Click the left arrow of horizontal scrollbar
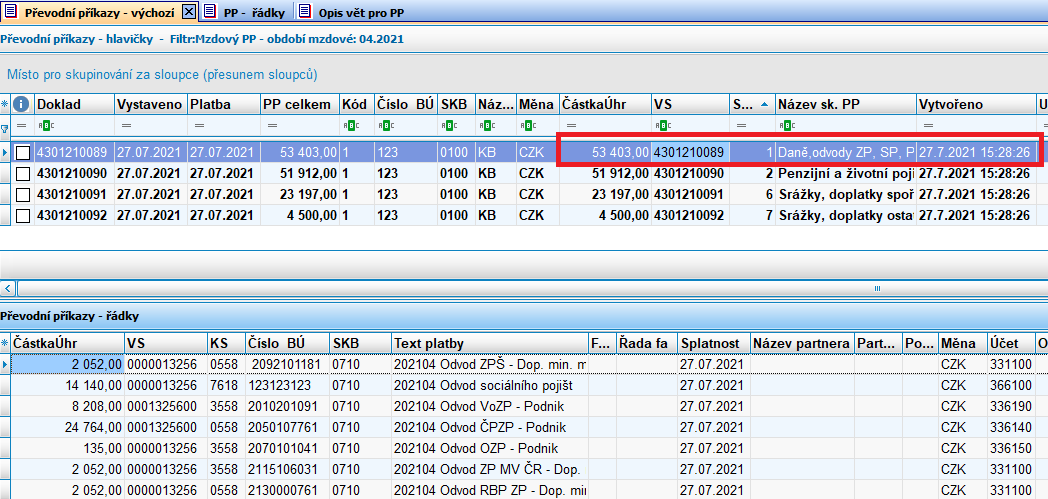The height and width of the screenshot is (499, 1048). [x=8, y=289]
